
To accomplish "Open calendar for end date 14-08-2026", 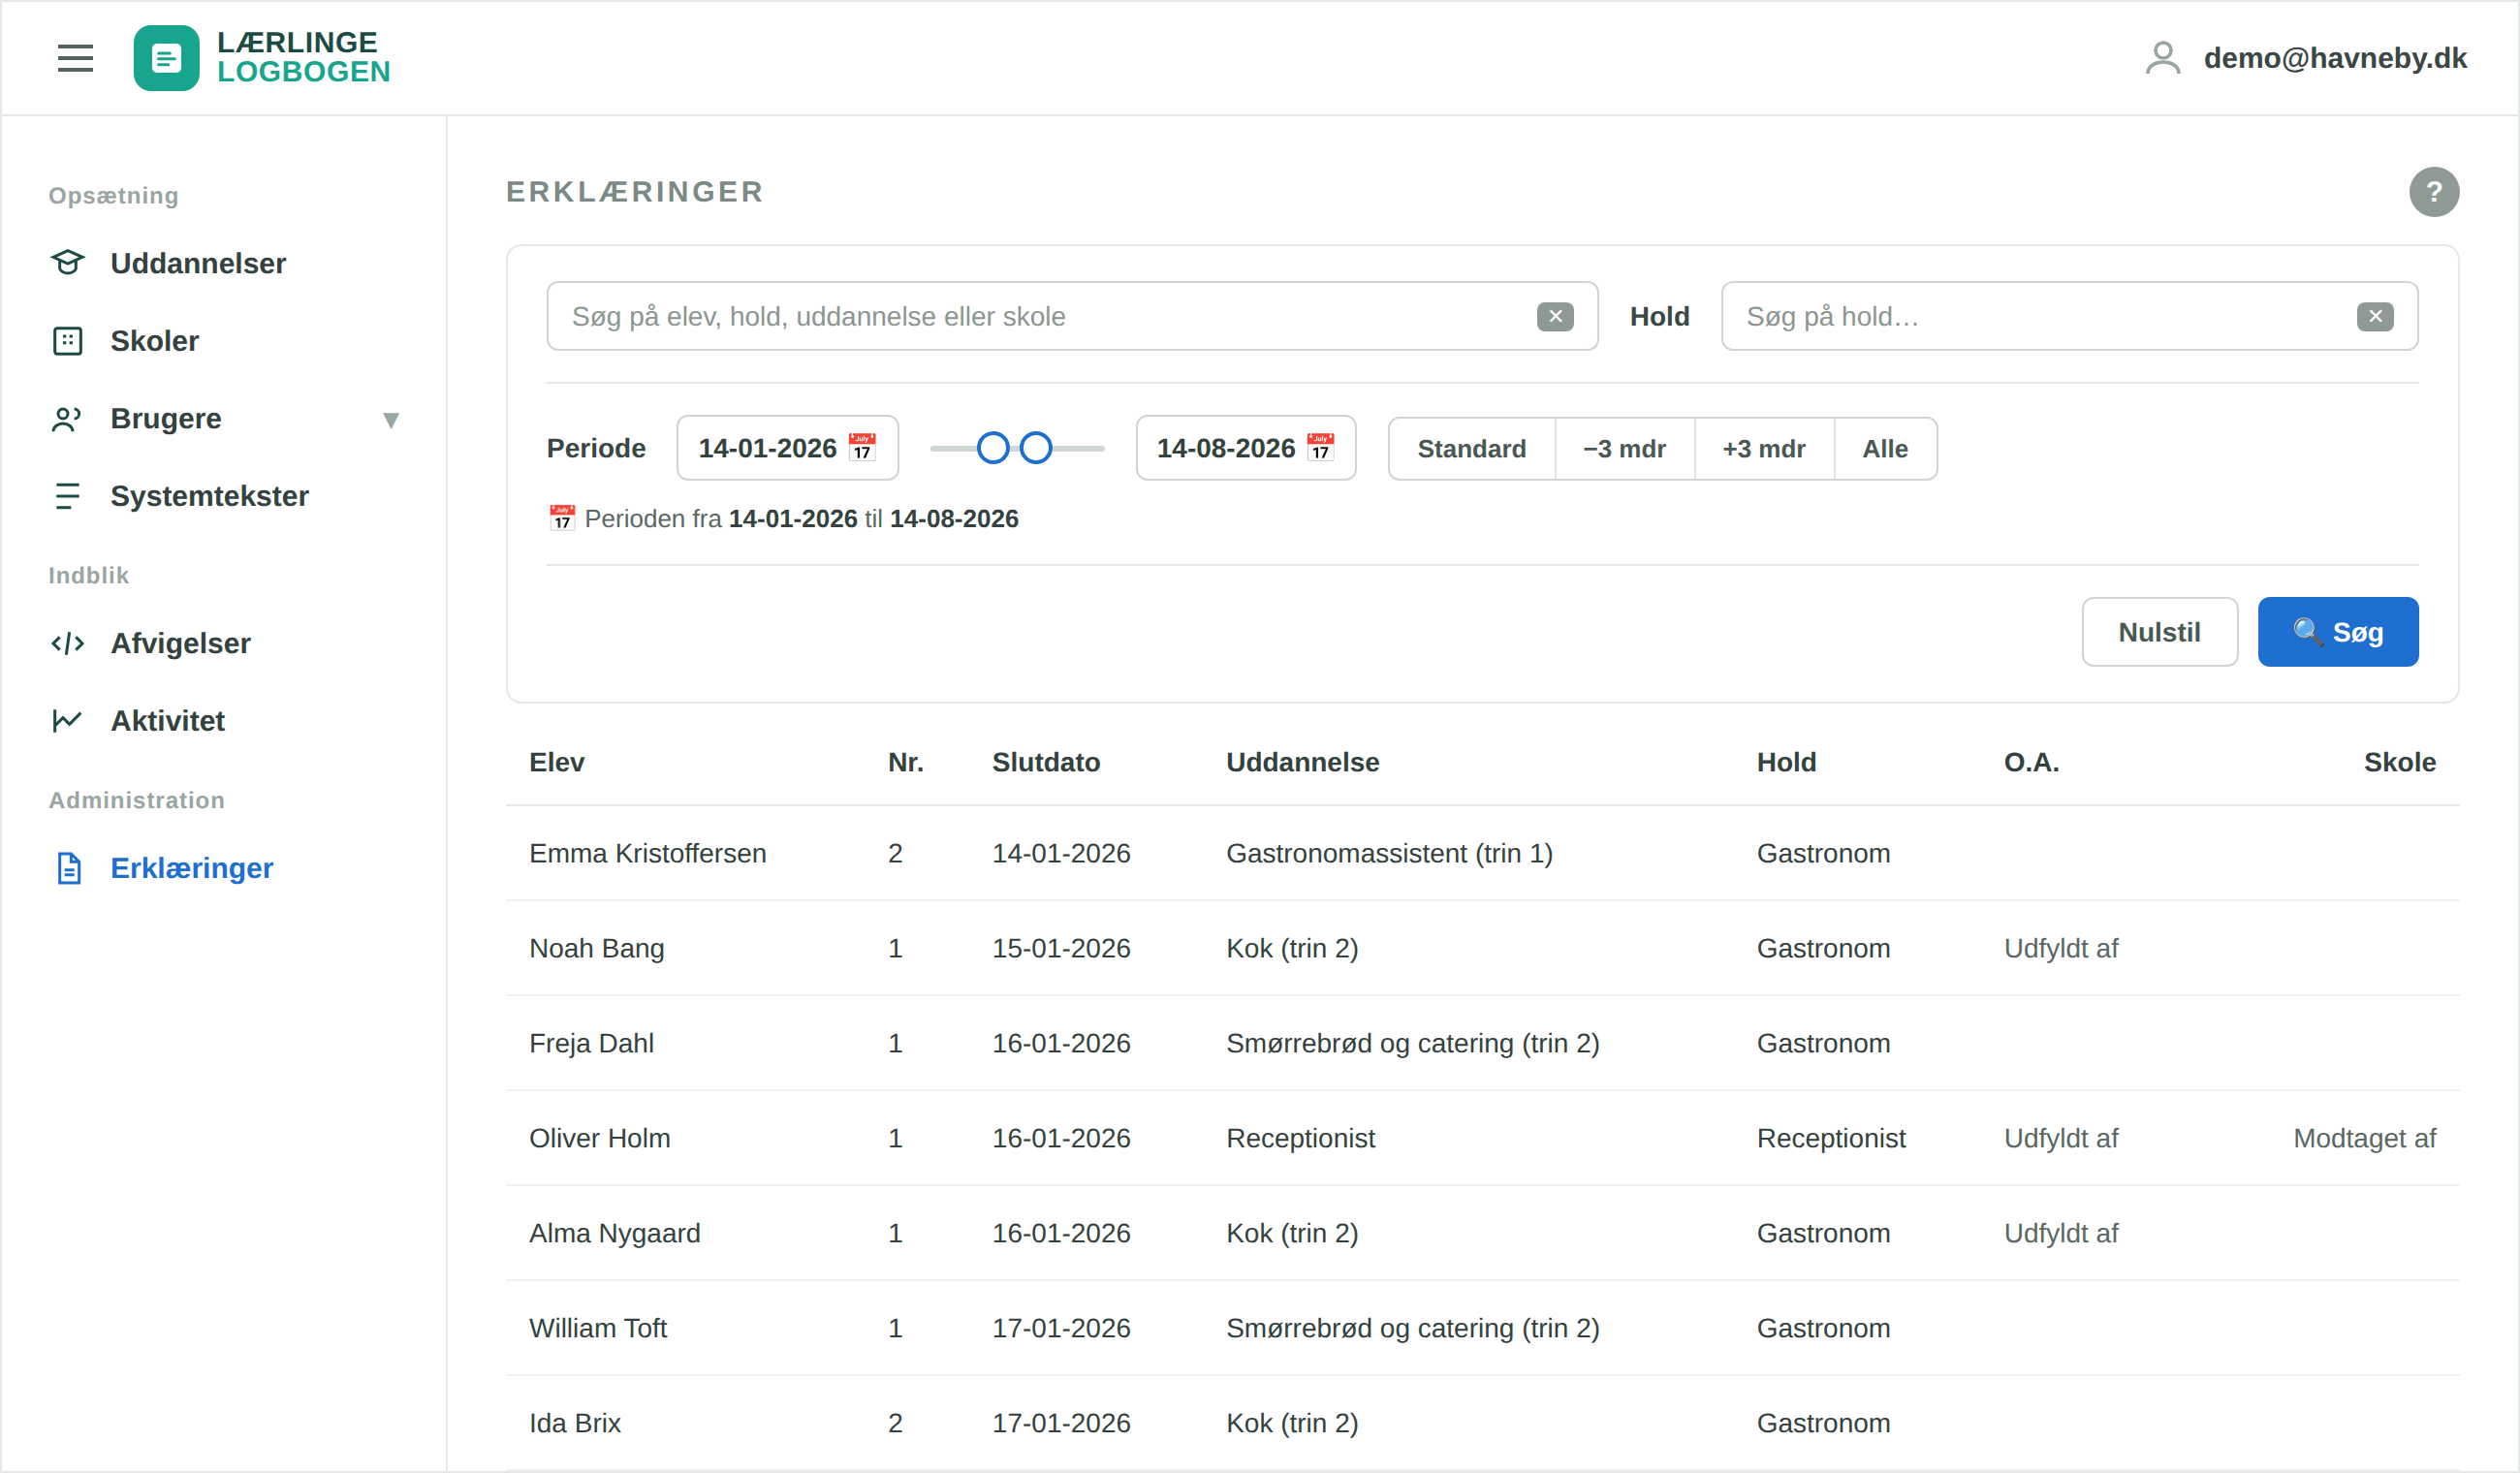I will [x=1319, y=448].
